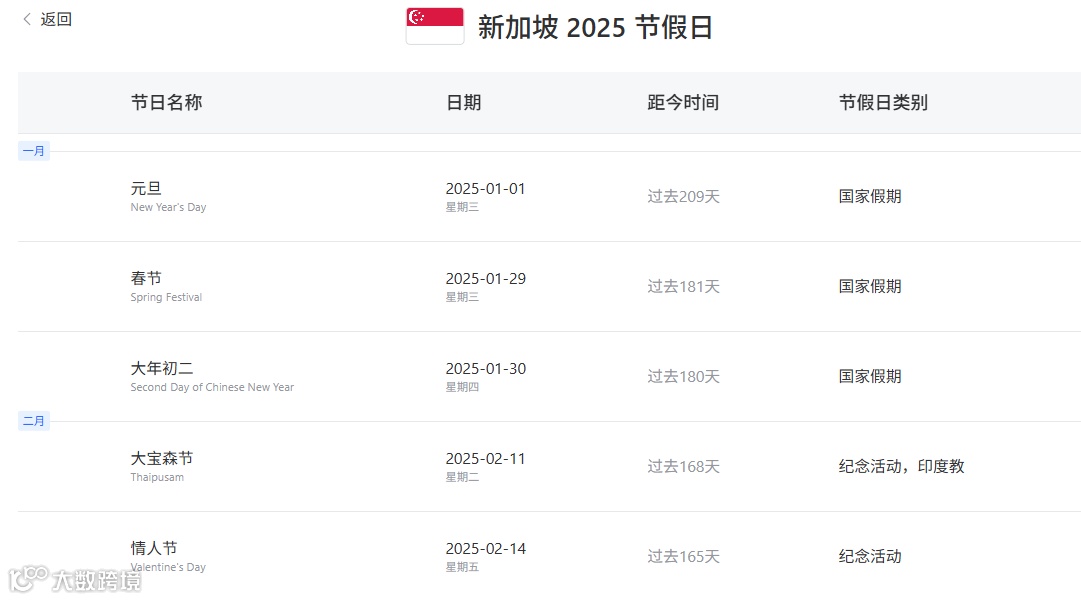Click the 返回 back link
Screen dimensions: 1081x600
tap(56, 19)
